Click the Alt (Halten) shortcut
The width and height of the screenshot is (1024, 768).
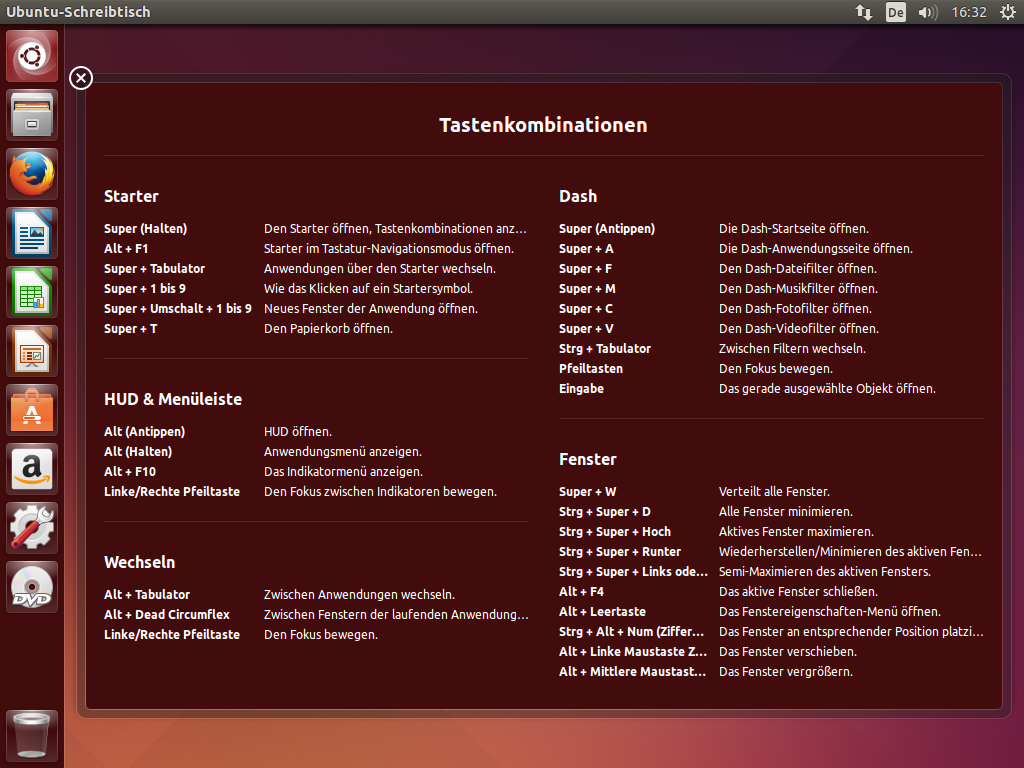(x=138, y=452)
